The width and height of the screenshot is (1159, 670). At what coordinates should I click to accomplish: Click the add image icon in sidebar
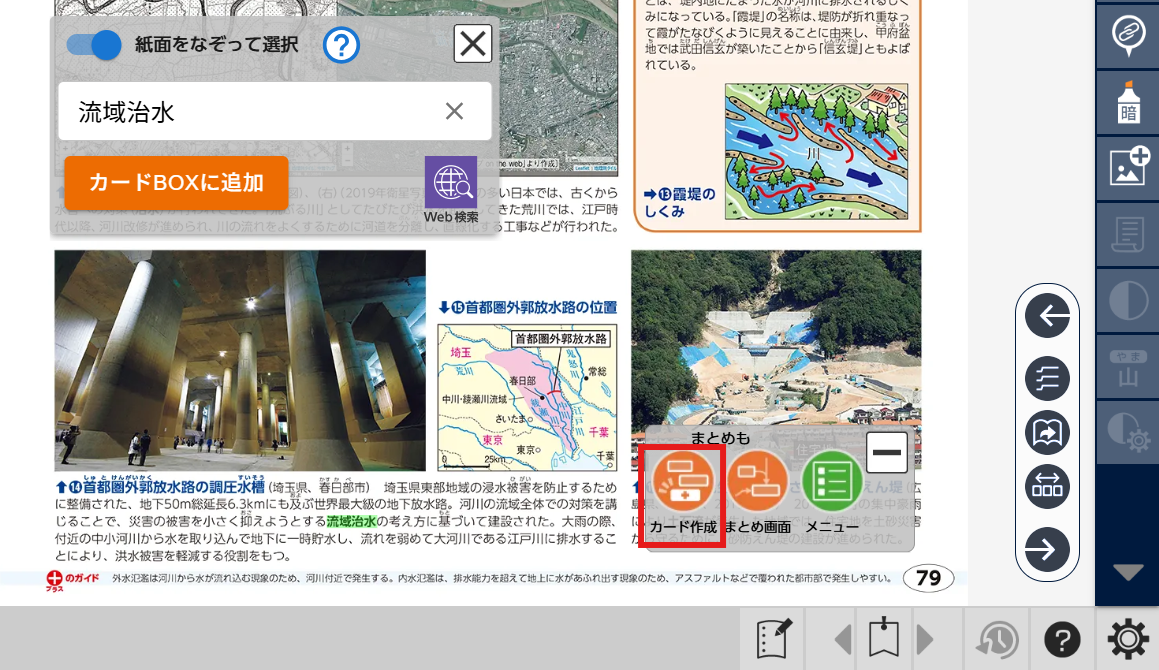[x=1128, y=168]
